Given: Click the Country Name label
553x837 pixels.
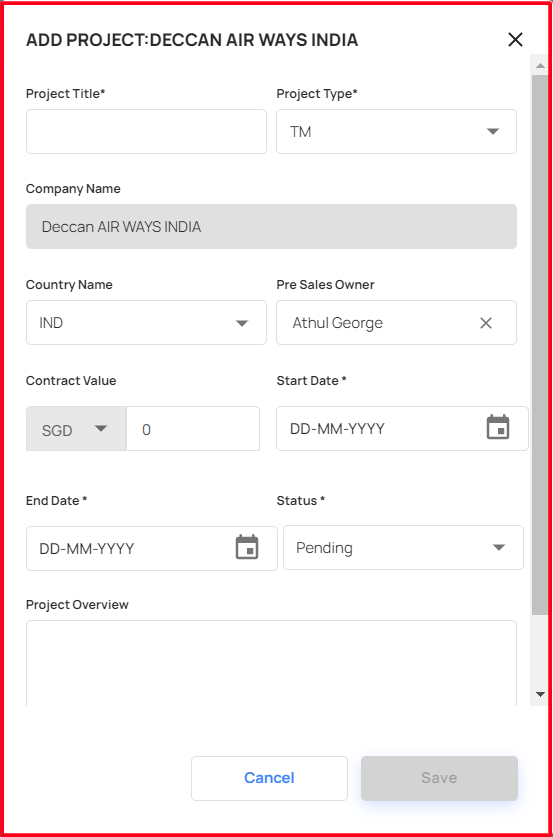Looking at the screenshot, I should 69,285.
